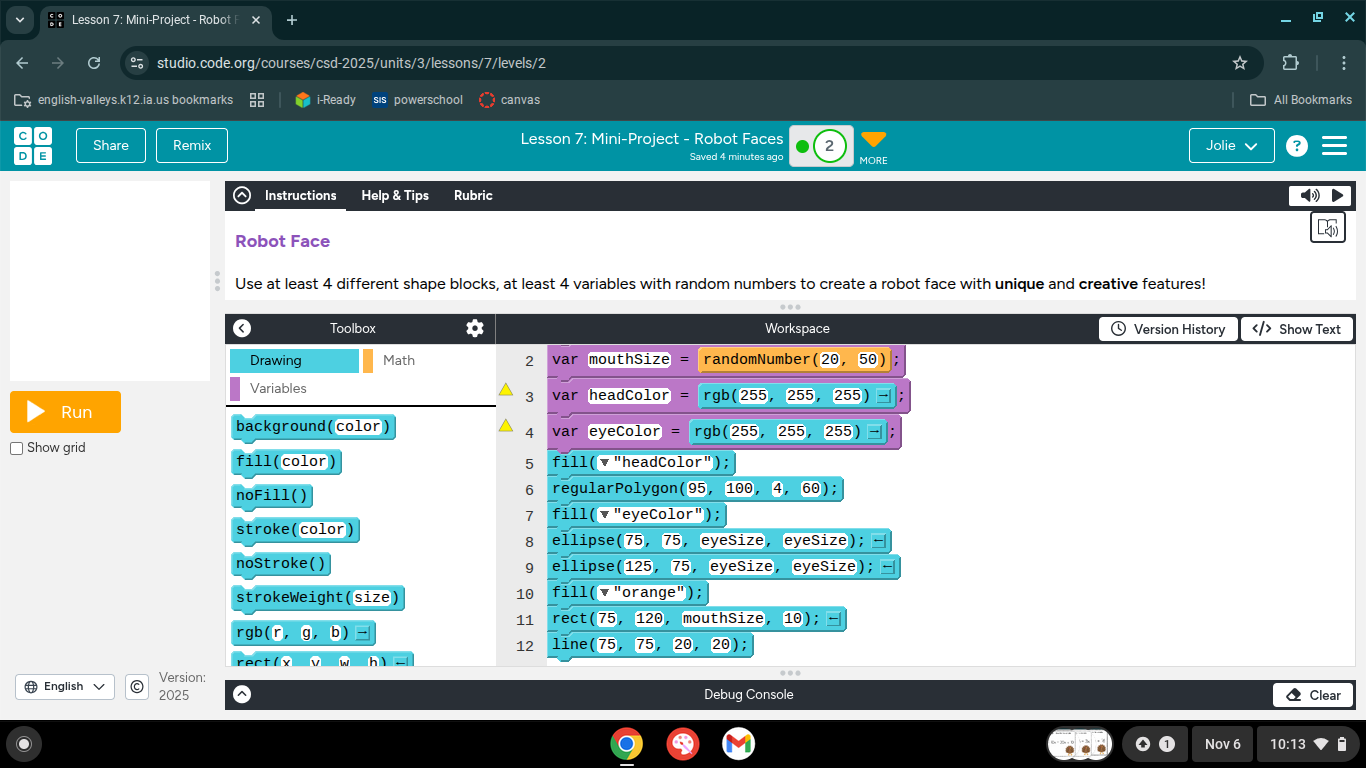
Task: Bookmark this page with star icon
Action: [1240, 63]
